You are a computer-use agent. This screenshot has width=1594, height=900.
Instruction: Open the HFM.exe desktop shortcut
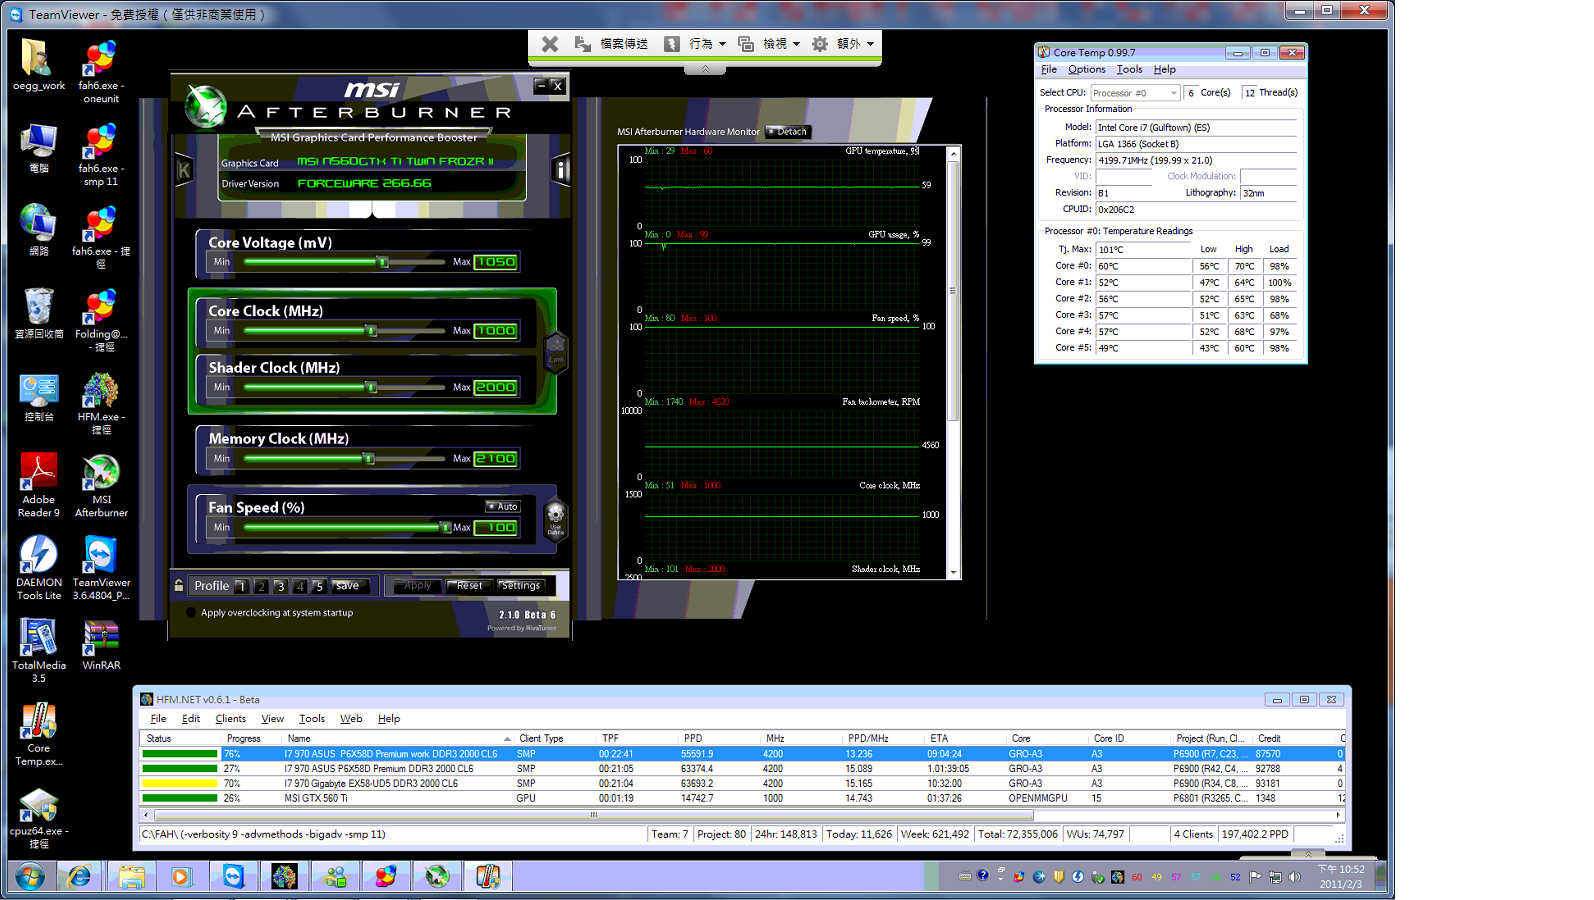(101, 403)
